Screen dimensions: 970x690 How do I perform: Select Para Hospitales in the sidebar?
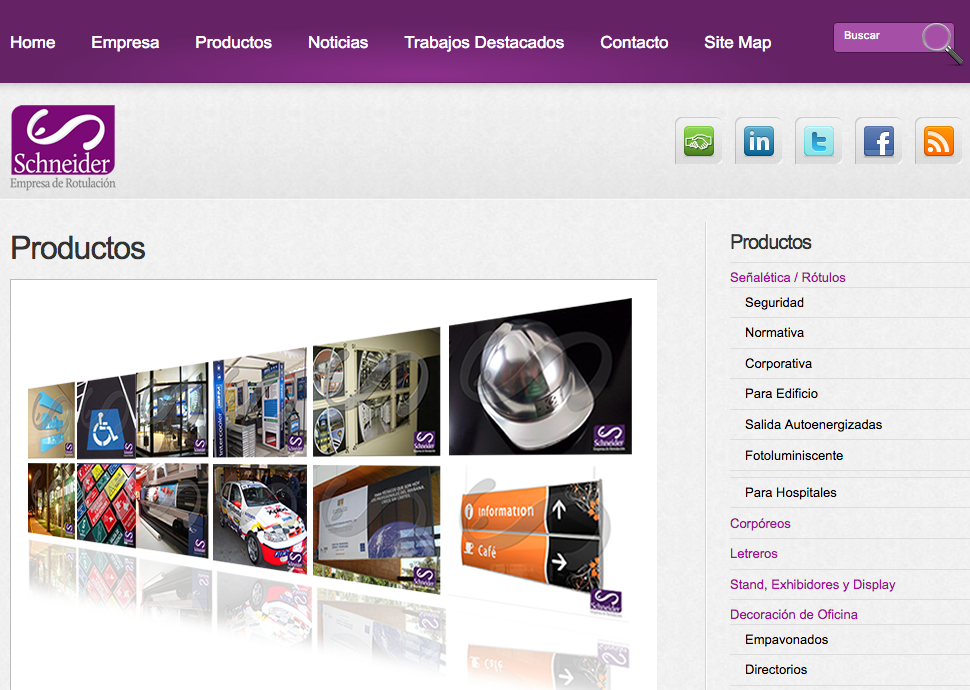(x=791, y=493)
